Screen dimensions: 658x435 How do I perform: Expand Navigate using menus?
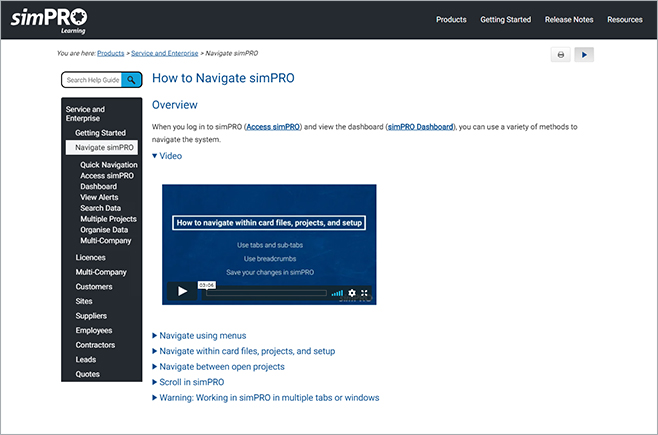tap(199, 336)
